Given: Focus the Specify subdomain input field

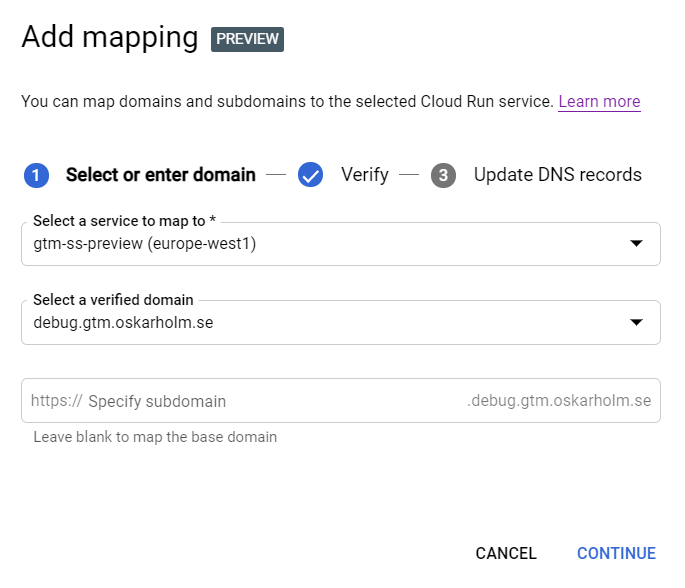Looking at the screenshot, I should point(270,401).
